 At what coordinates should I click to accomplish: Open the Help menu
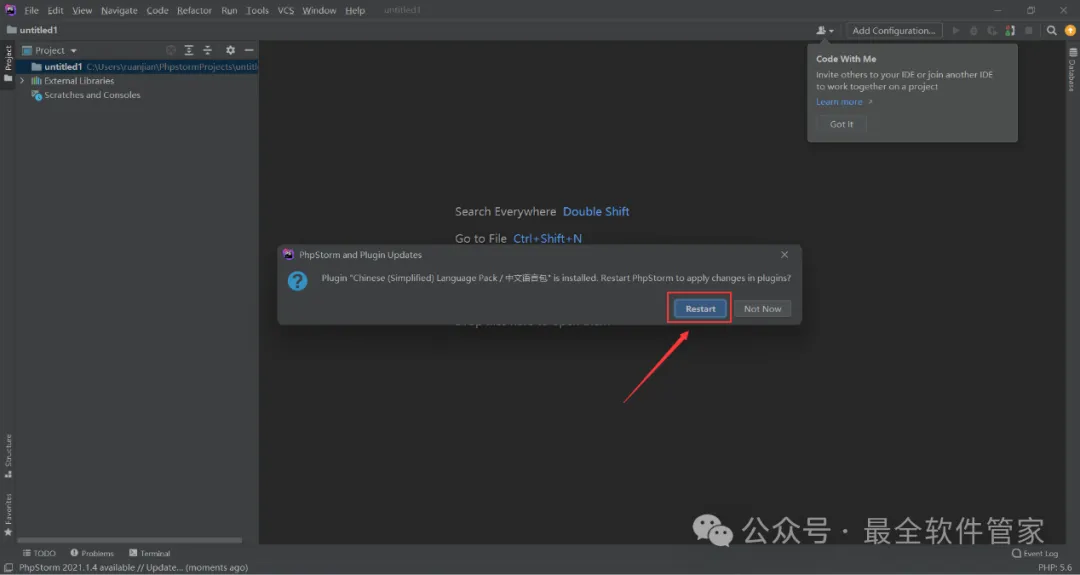point(355,10)
